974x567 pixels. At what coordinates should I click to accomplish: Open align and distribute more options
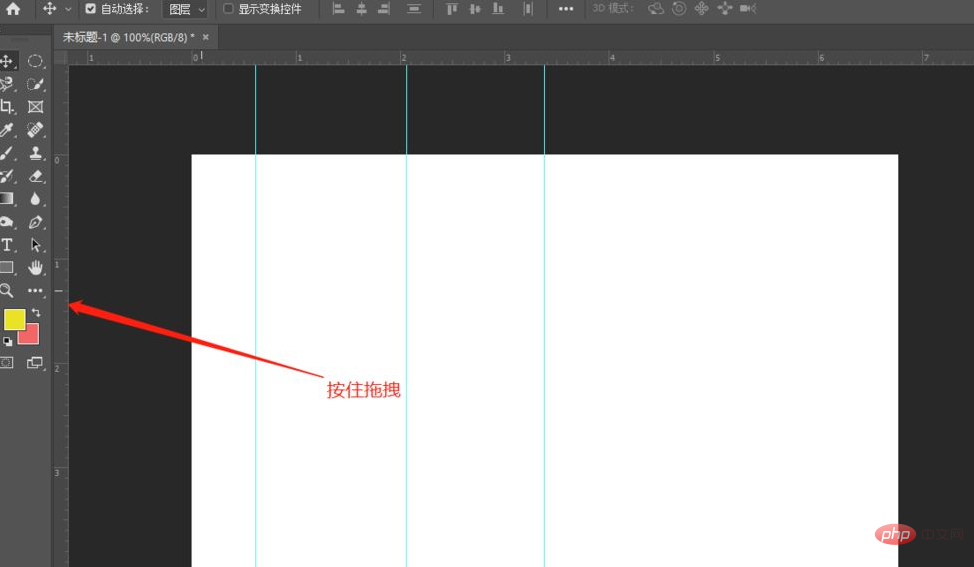[x=566, y=9]
